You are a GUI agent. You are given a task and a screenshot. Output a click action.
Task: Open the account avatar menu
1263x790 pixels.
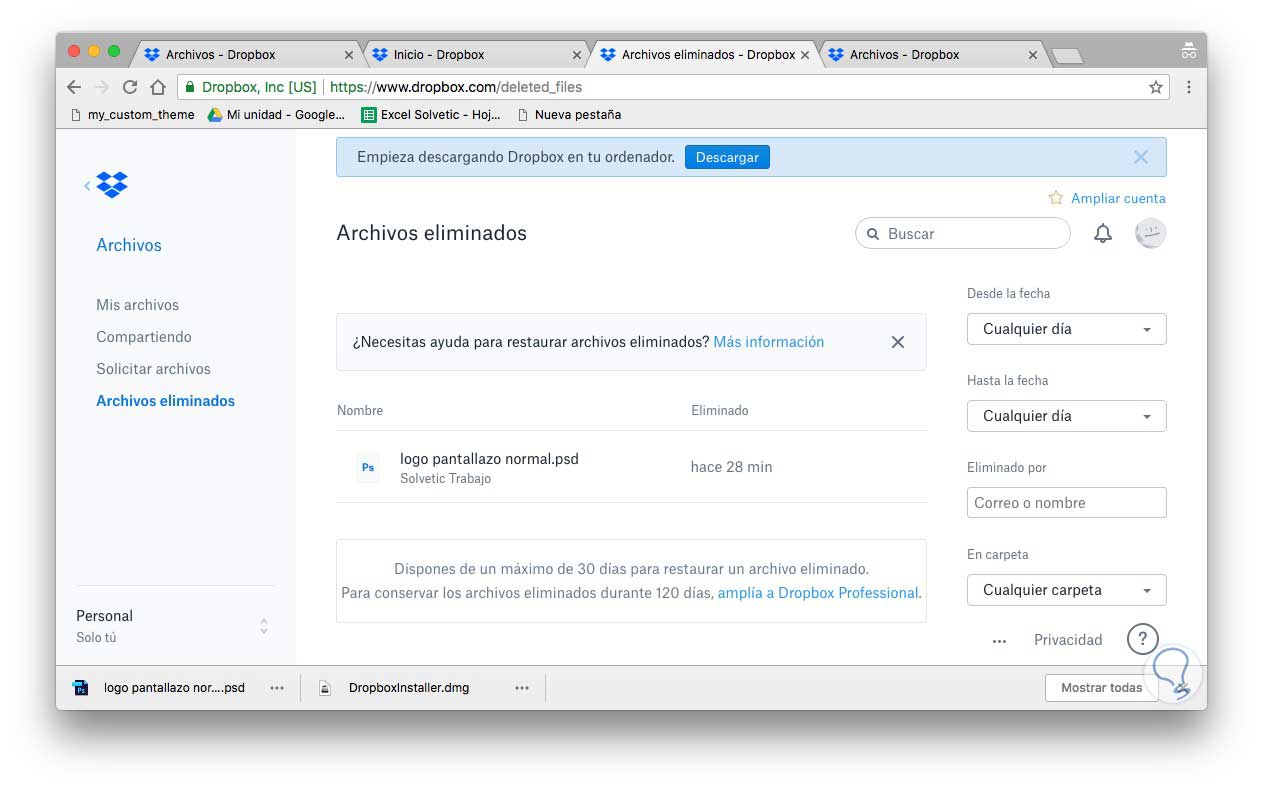coord(1150,234)
